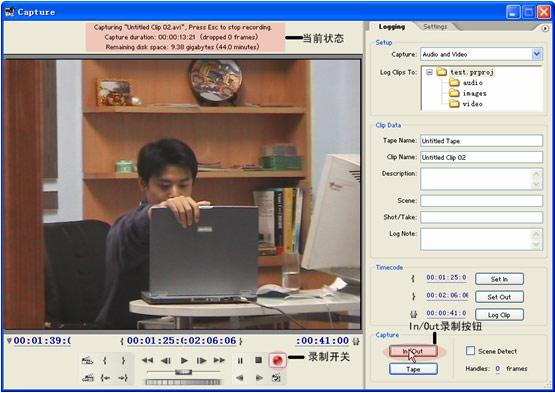Click the out-point timecode 02:06:06 under preview
Viewport: 555px width, 393px height.
click(210, 341)
